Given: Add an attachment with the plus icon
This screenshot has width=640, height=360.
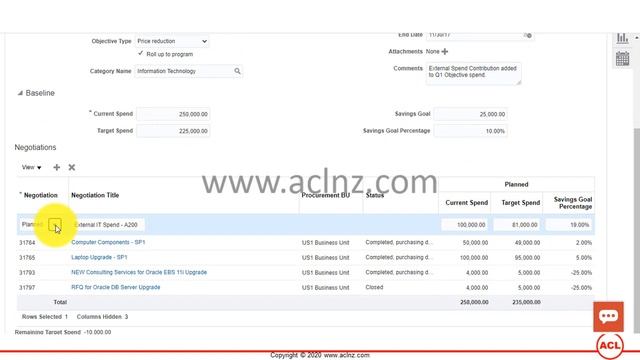Looking at the screenshot, I should click(445, 51).
